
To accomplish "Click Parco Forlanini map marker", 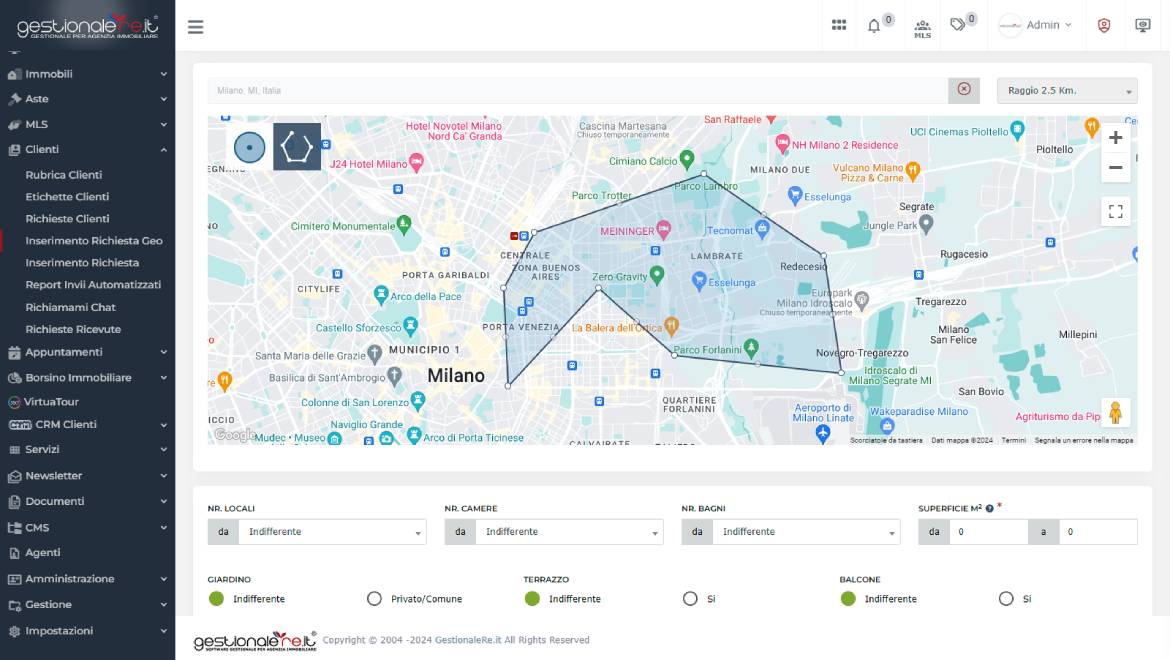I will click(x=751, y=348).
